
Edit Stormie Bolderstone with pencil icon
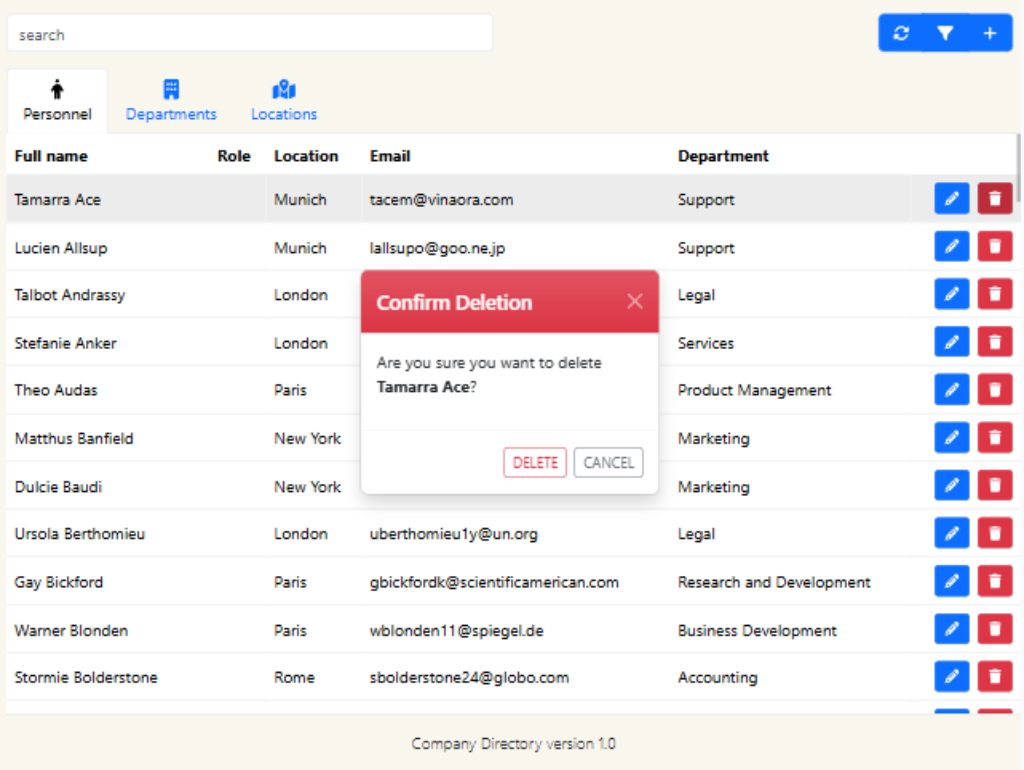click(x=952, y=677)
